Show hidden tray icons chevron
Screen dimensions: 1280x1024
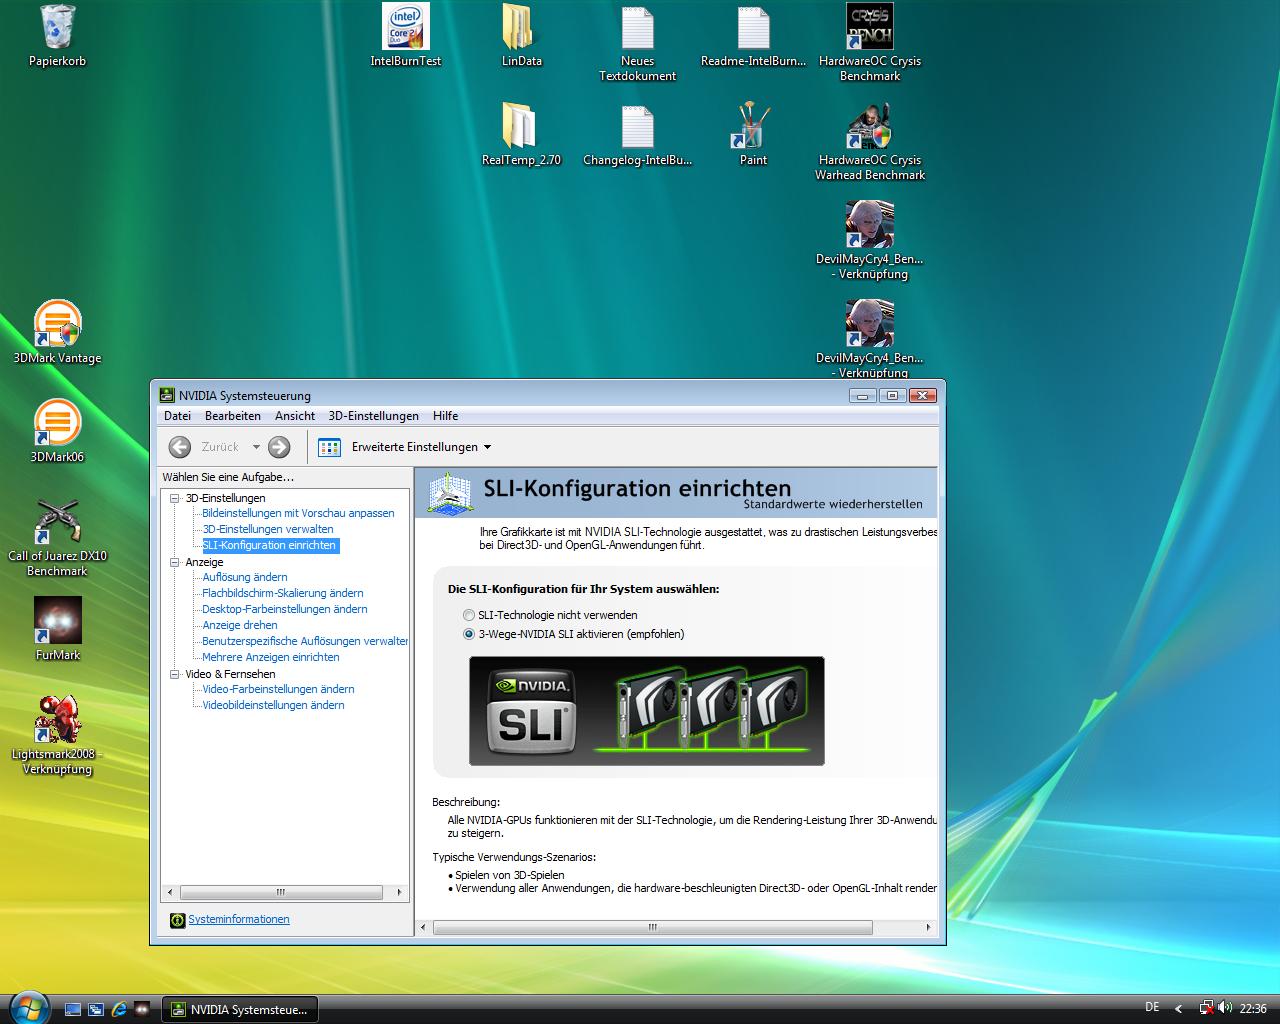1178,1009
